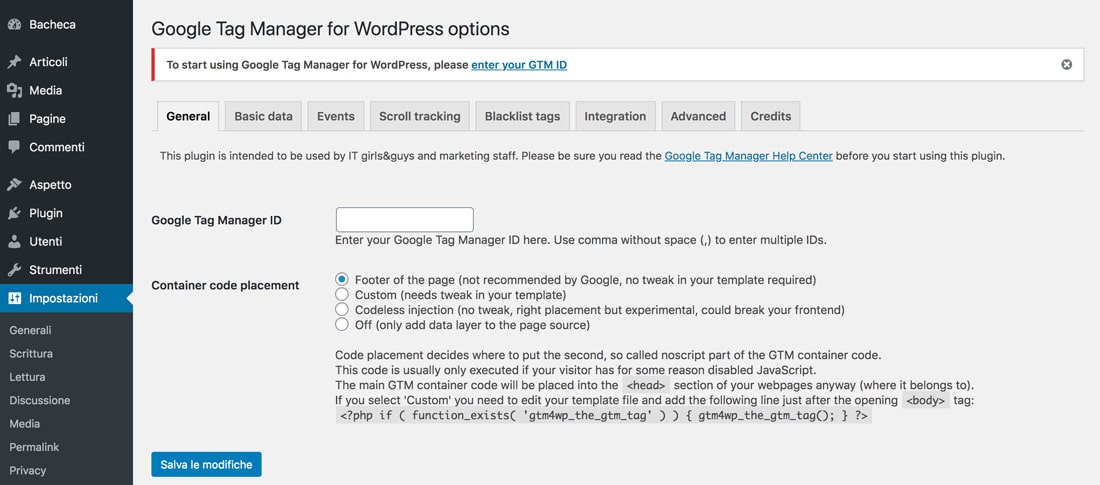Click the Strumenti wrench icon
Viewport: 1100px width, 485px height.
pos(14,270)
